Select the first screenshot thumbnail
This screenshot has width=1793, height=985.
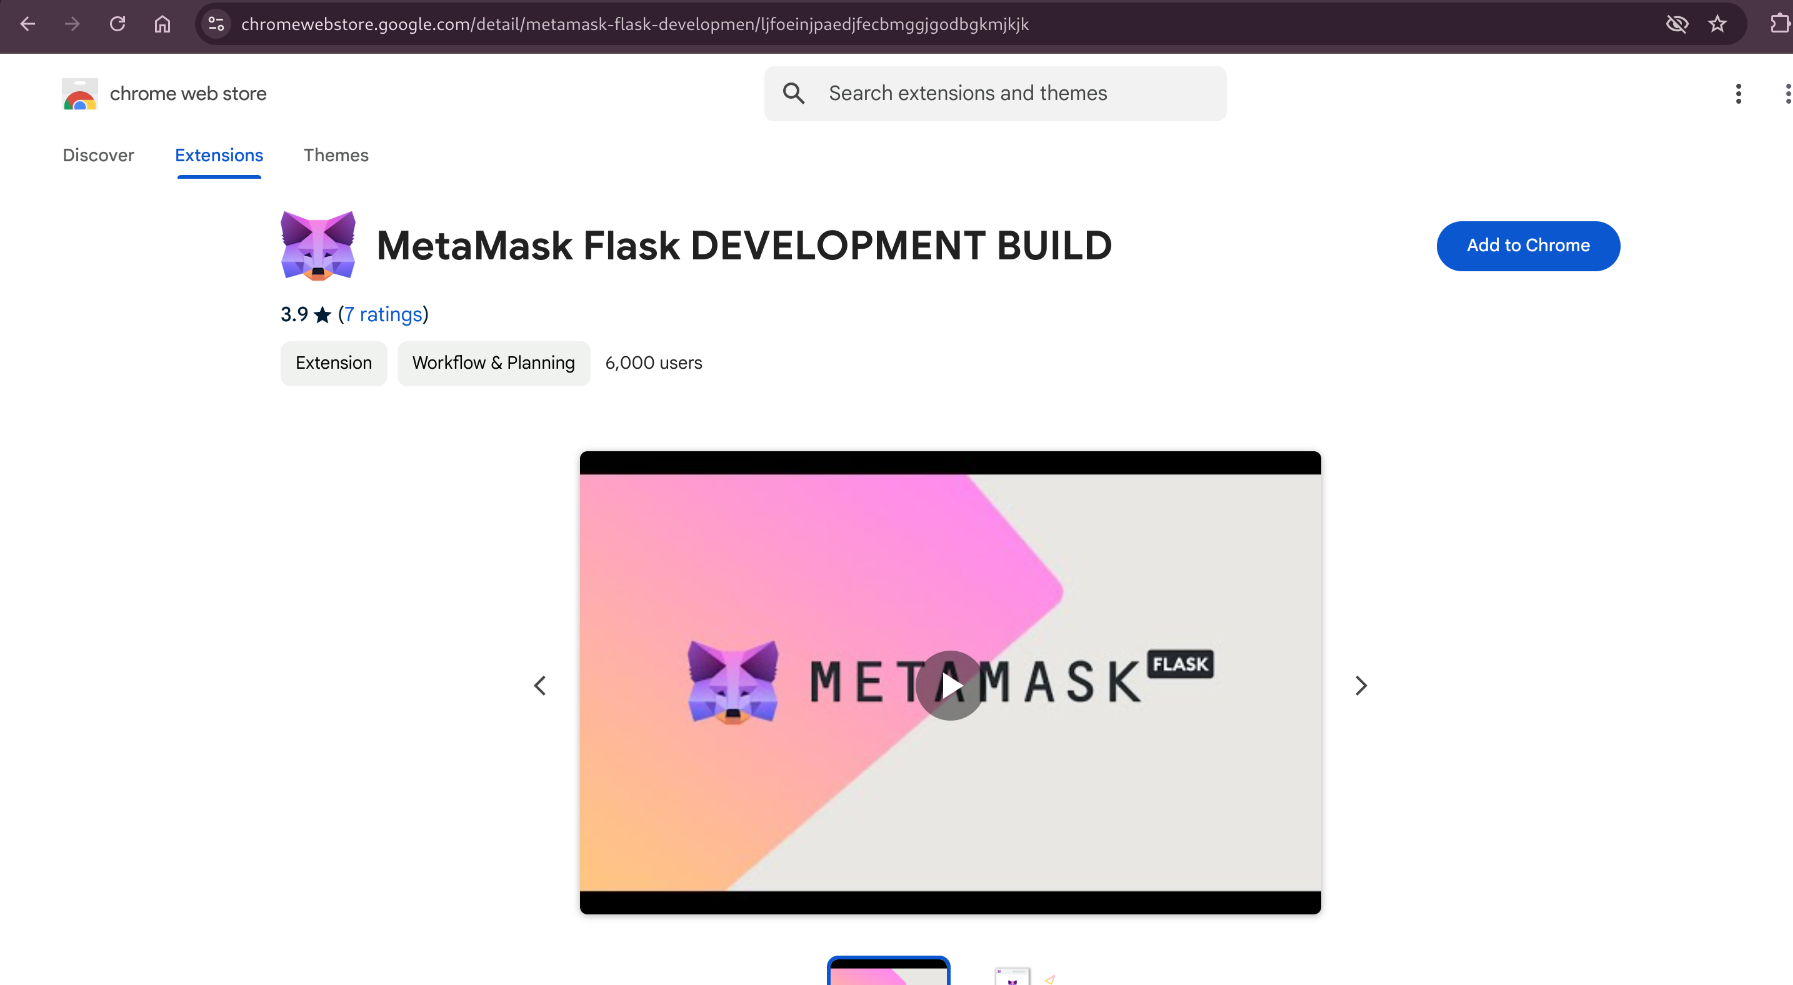click(888, 971)
